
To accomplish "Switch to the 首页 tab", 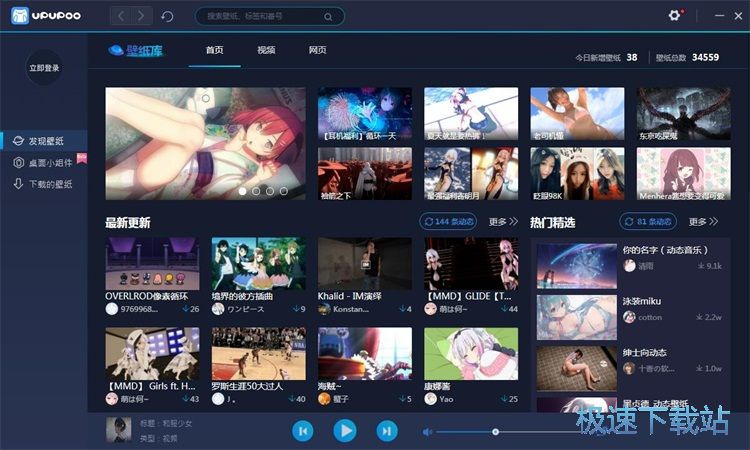I will tap(214, 50).
